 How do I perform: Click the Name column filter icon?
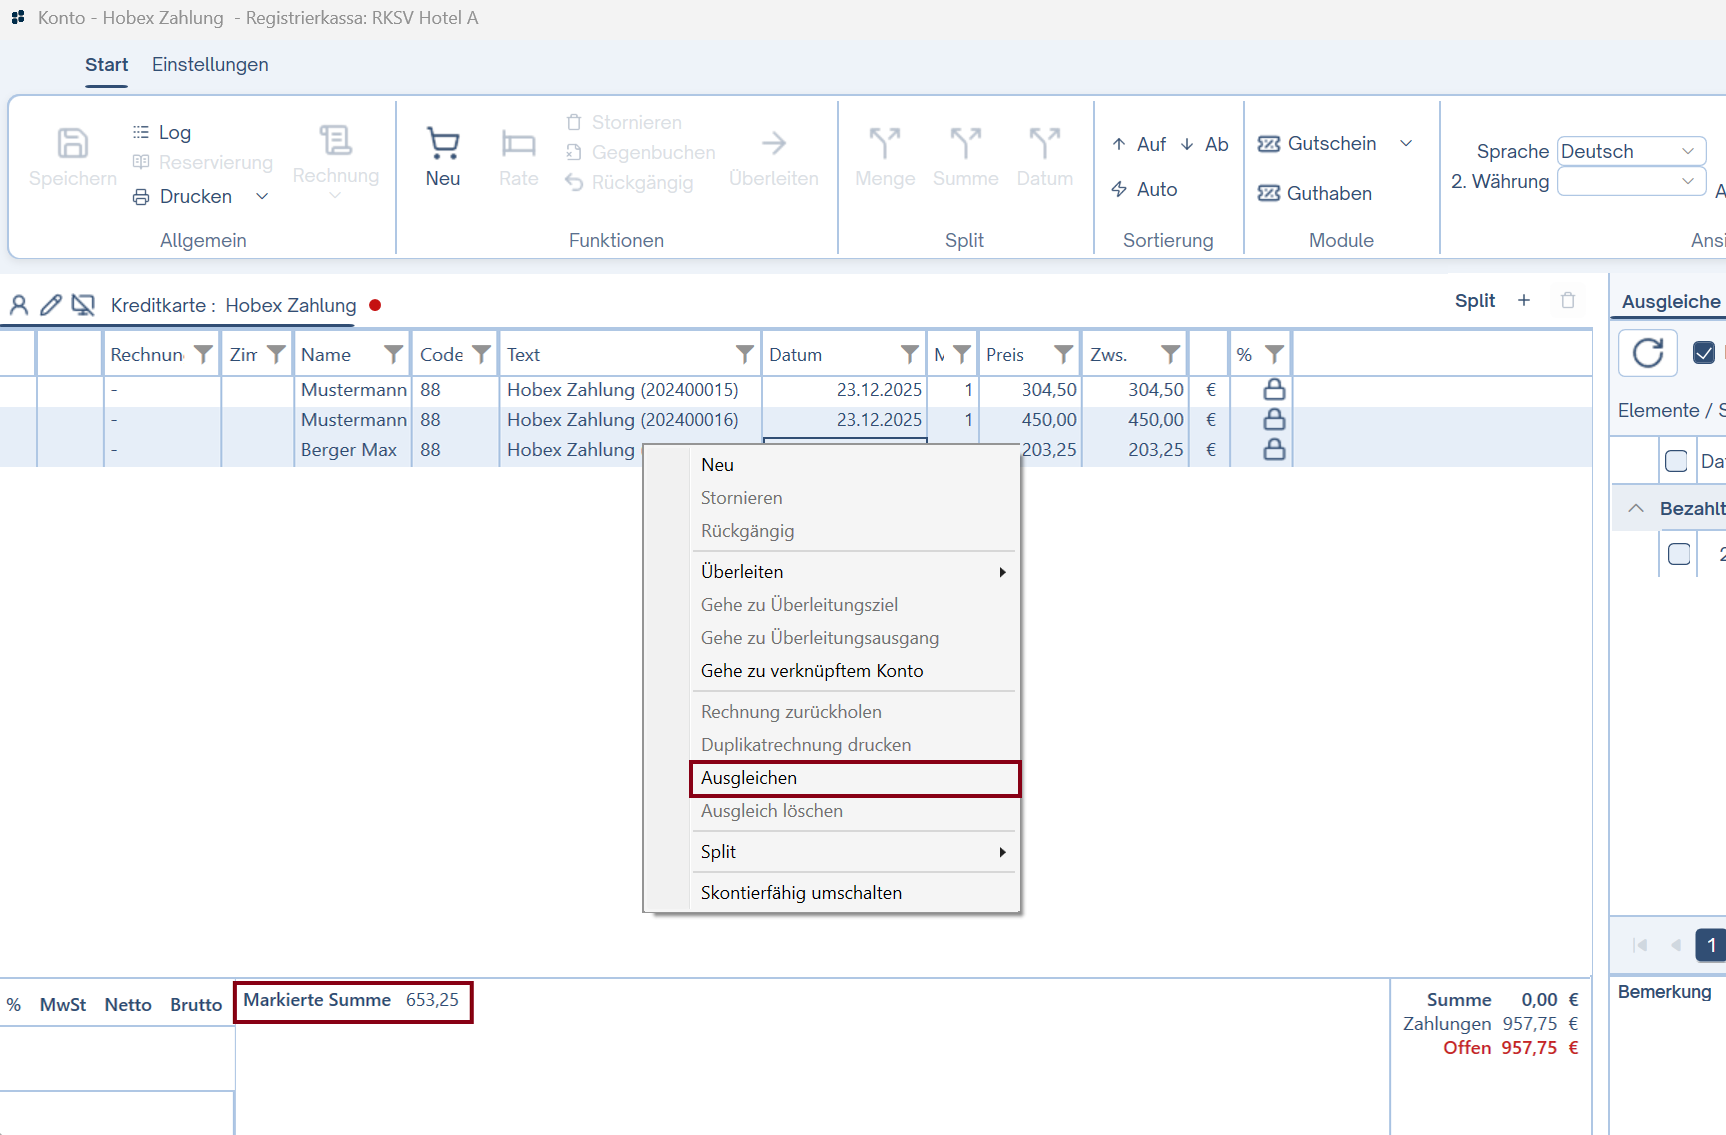click(x=393, y=354)
